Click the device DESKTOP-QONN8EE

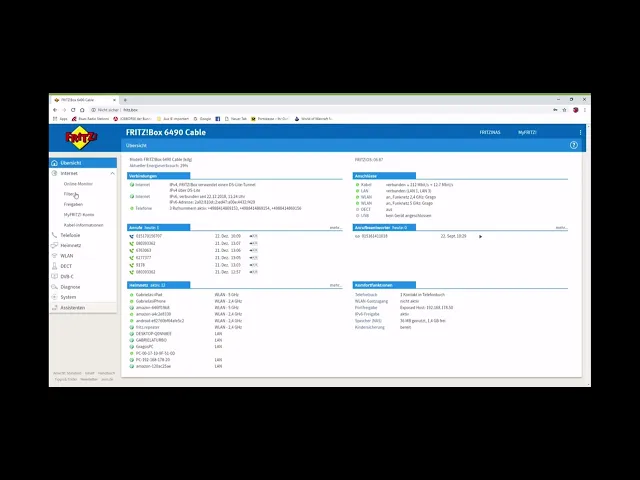pyautogui.click(x=153, y=334)
